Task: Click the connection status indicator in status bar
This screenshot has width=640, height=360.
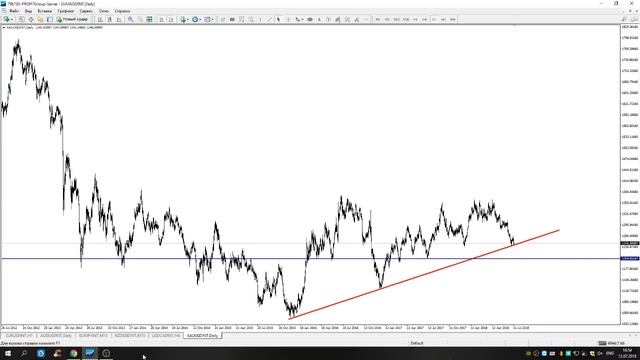Action: click(611, 343)
